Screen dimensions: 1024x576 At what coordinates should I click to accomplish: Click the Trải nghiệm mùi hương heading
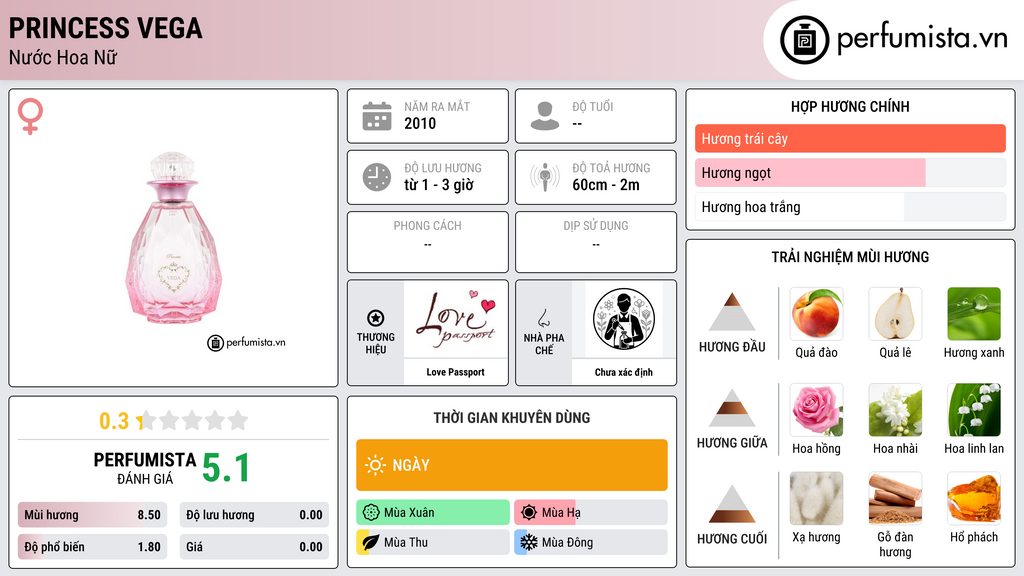[x=850, y=257]
